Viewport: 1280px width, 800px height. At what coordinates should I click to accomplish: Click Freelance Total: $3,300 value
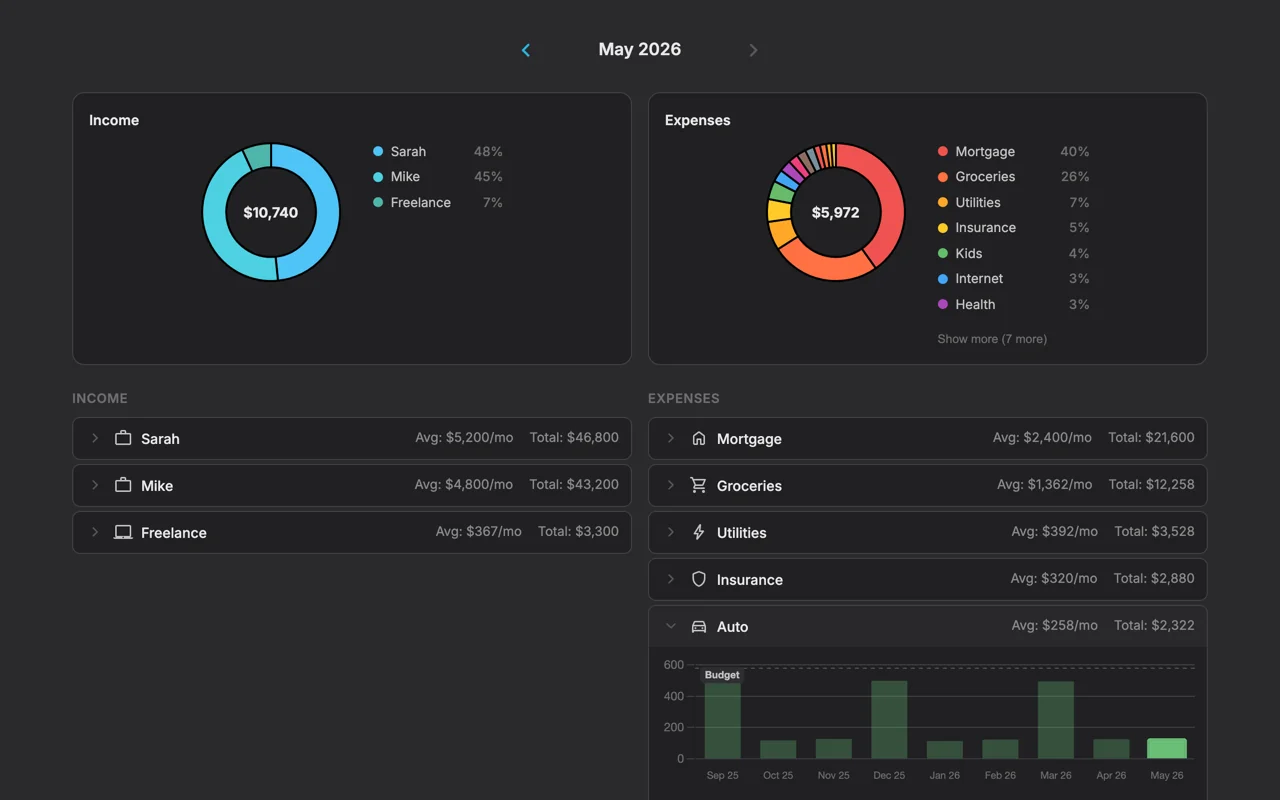click(x=578, y=531)
